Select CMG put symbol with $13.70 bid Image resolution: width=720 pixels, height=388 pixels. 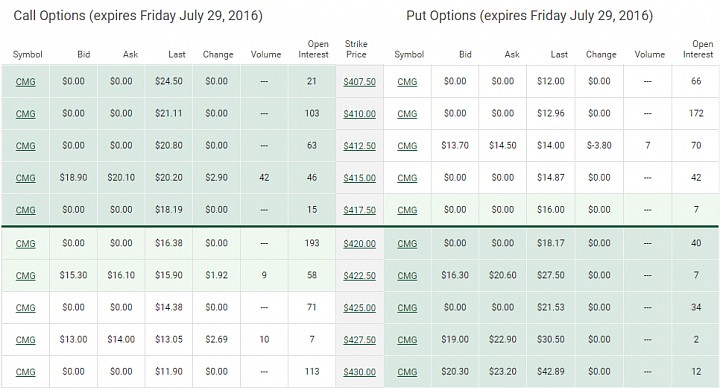click(407, 146)
